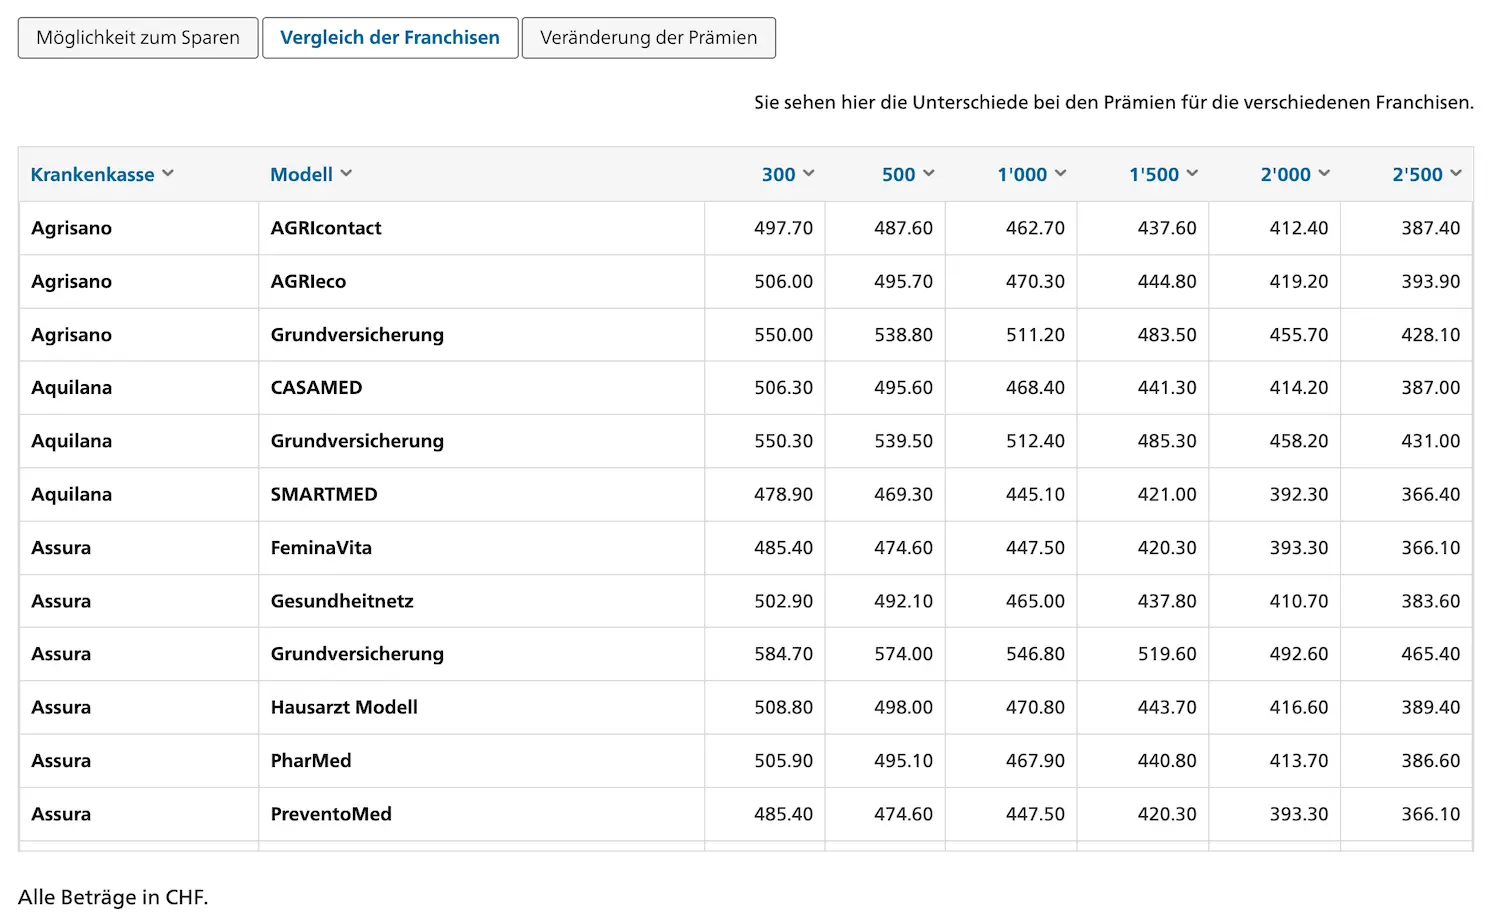Click premium value 538.80
Viewport: 1500px width, 922px height.
click(x=903, y=335)
